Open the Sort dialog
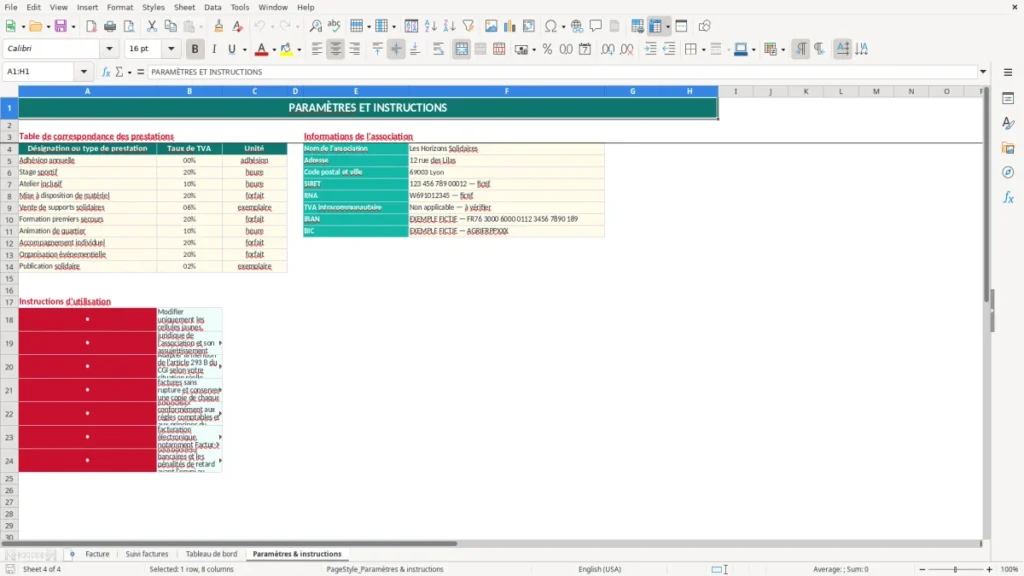 point(411,26)
